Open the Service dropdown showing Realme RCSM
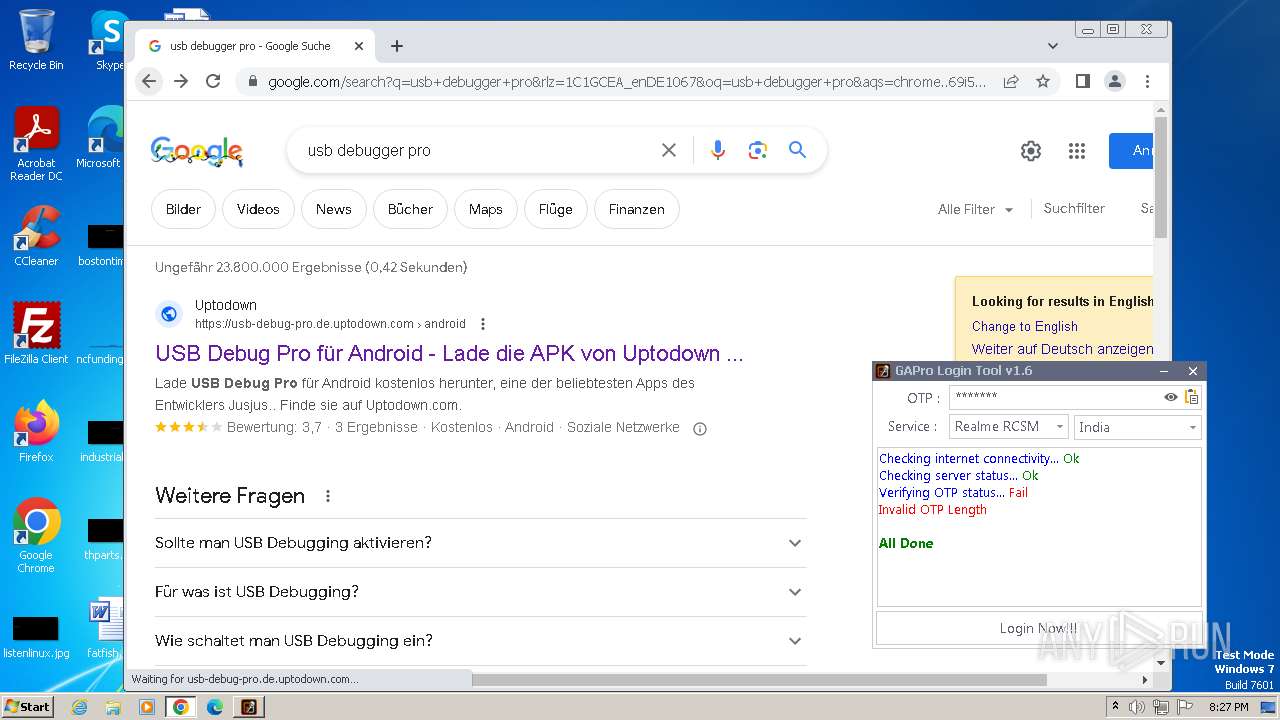The height and width of the screenshot is (720, 1280). pos(1008,427)
